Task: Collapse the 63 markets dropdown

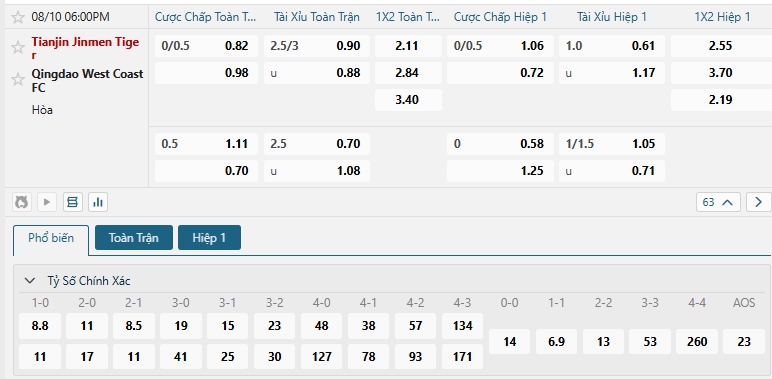Action: point(718,202)
